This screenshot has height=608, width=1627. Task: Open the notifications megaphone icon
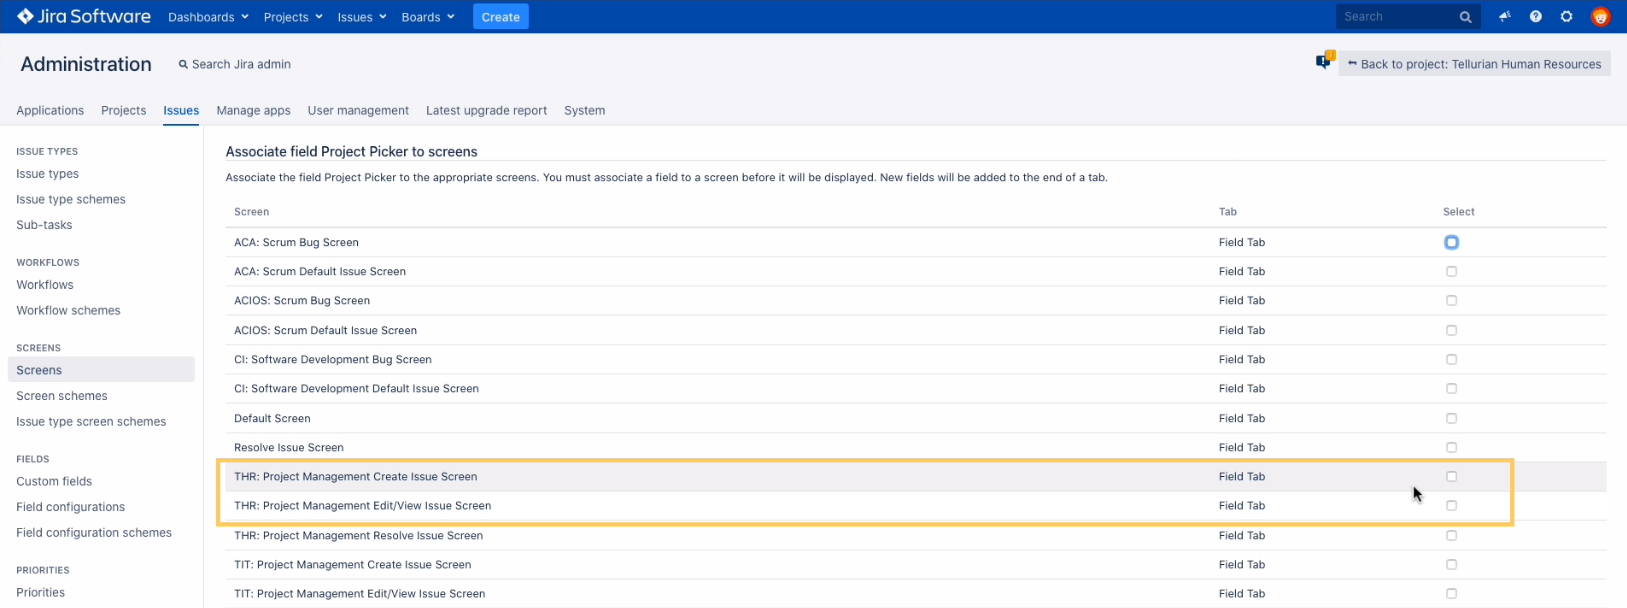click(1504, 17)
